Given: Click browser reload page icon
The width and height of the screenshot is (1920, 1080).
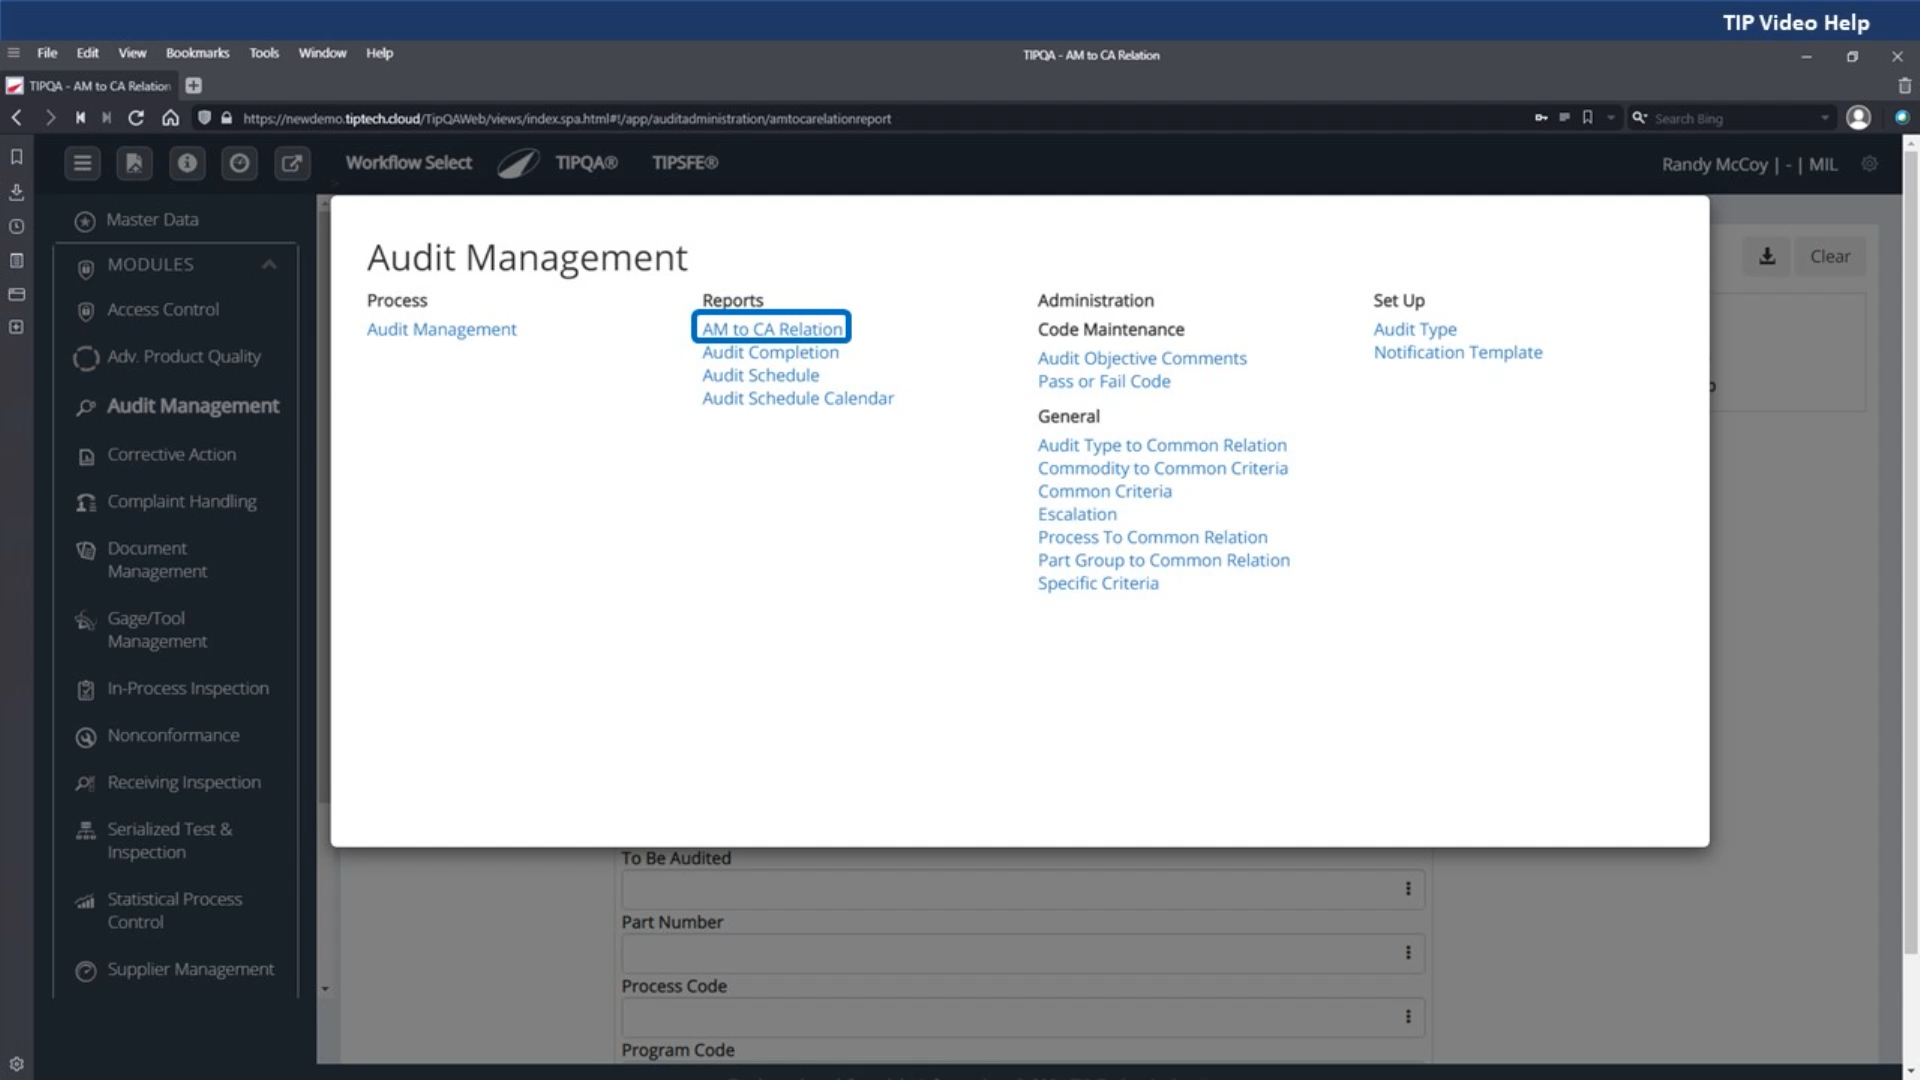Looking at the screenshot, I should coord(136,118).
